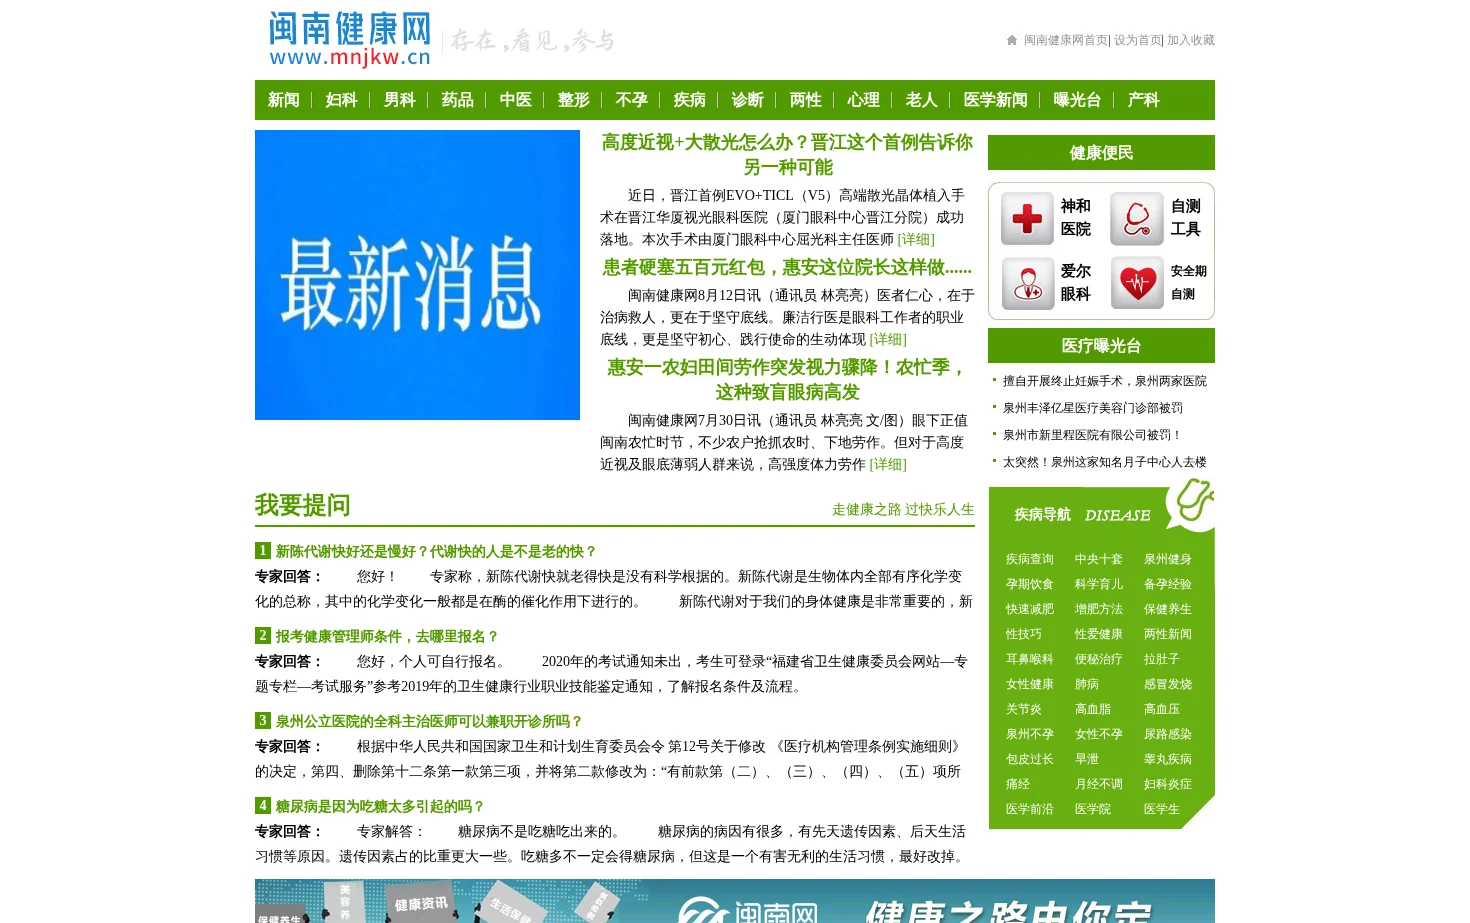Image resolution: width=1470 pixels, height=923 pixels.
Task: Open the 自测工具 stethoscope icon
Action: pos(1137,218)
